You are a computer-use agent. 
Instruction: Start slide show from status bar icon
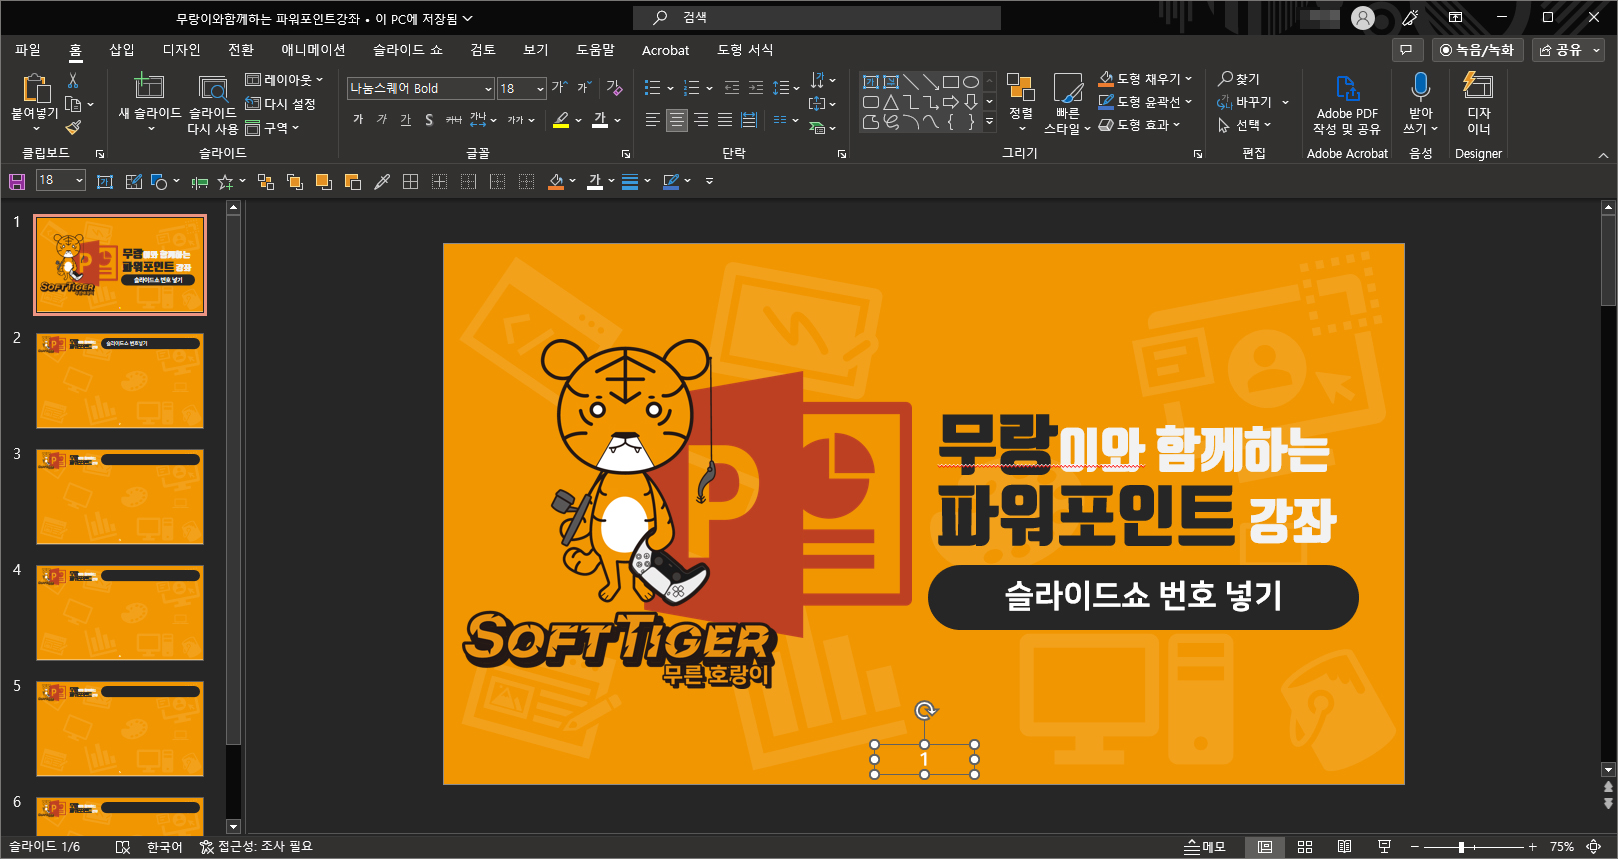click(x=1384, y=847)
